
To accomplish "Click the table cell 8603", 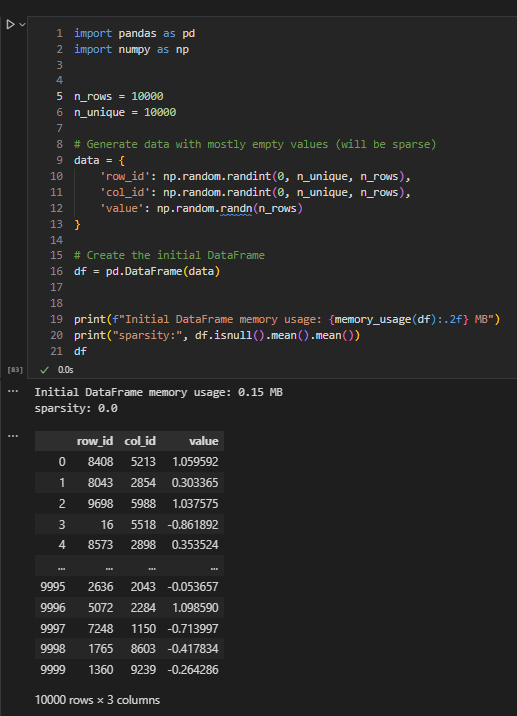I will 143,649.
